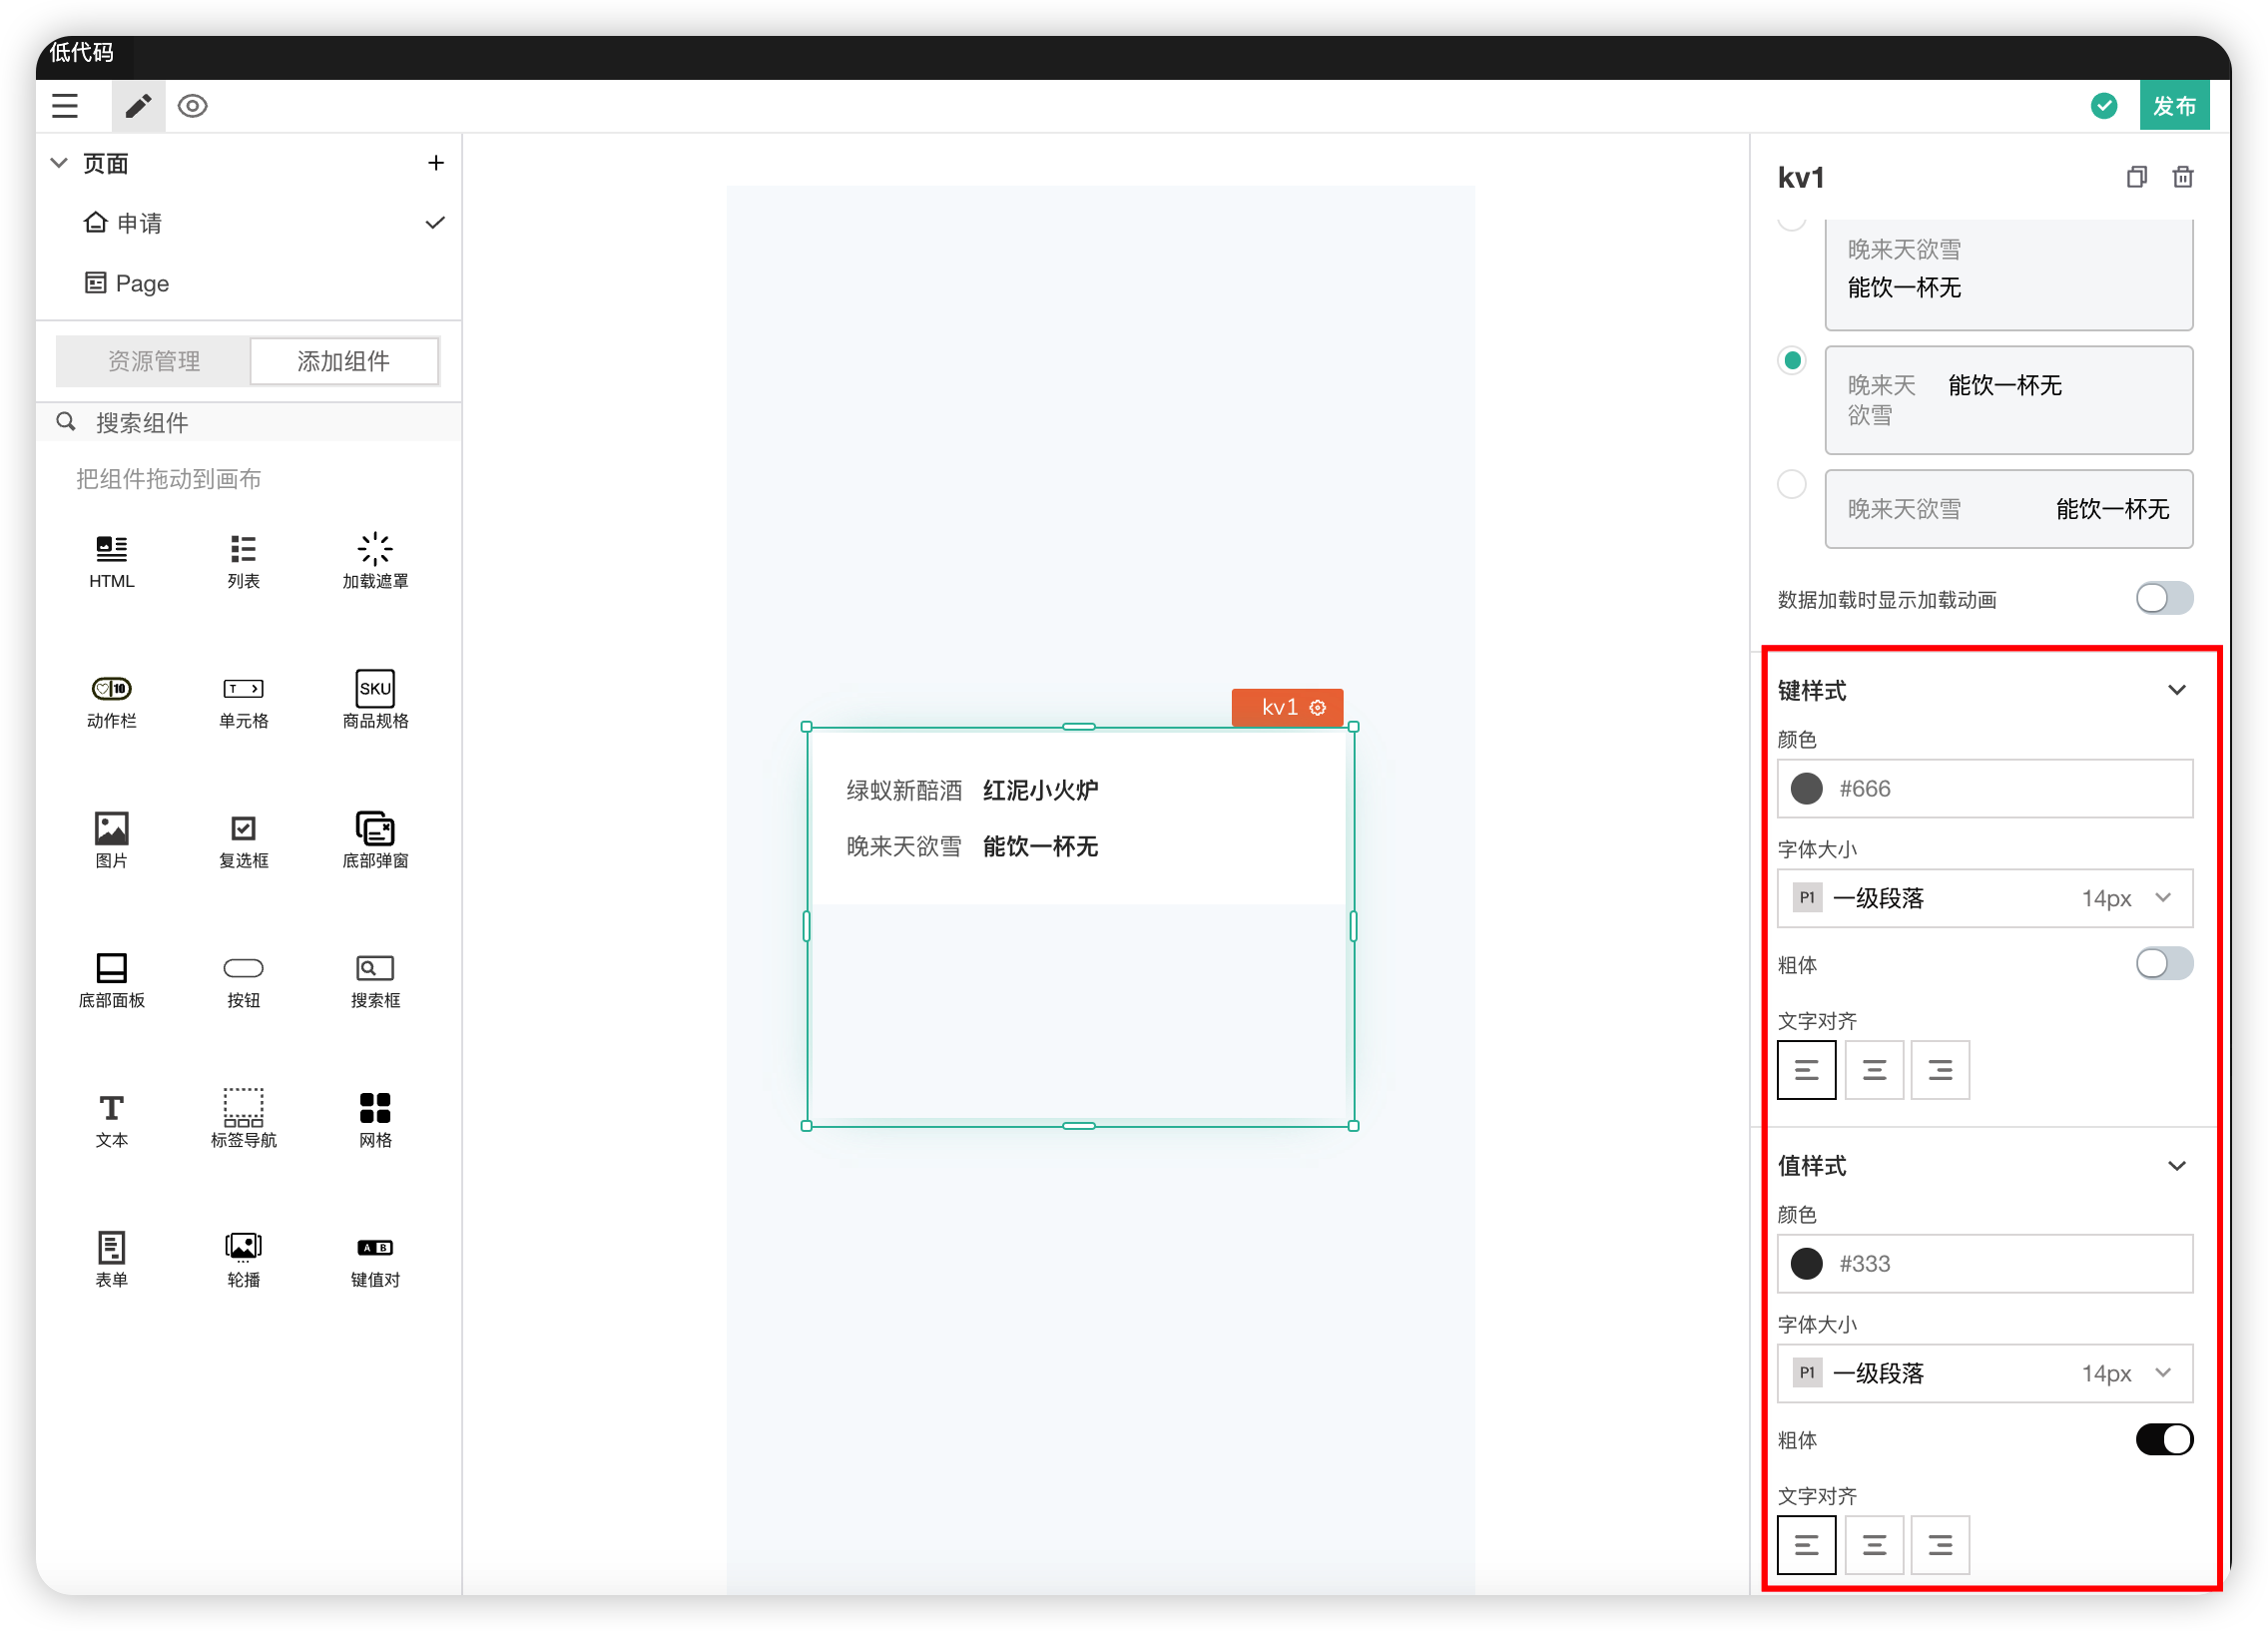Viewport: 2268px width, 1631px height.
Task: Delete kv1 using the trash icon
Action: tap(2182, 177)
